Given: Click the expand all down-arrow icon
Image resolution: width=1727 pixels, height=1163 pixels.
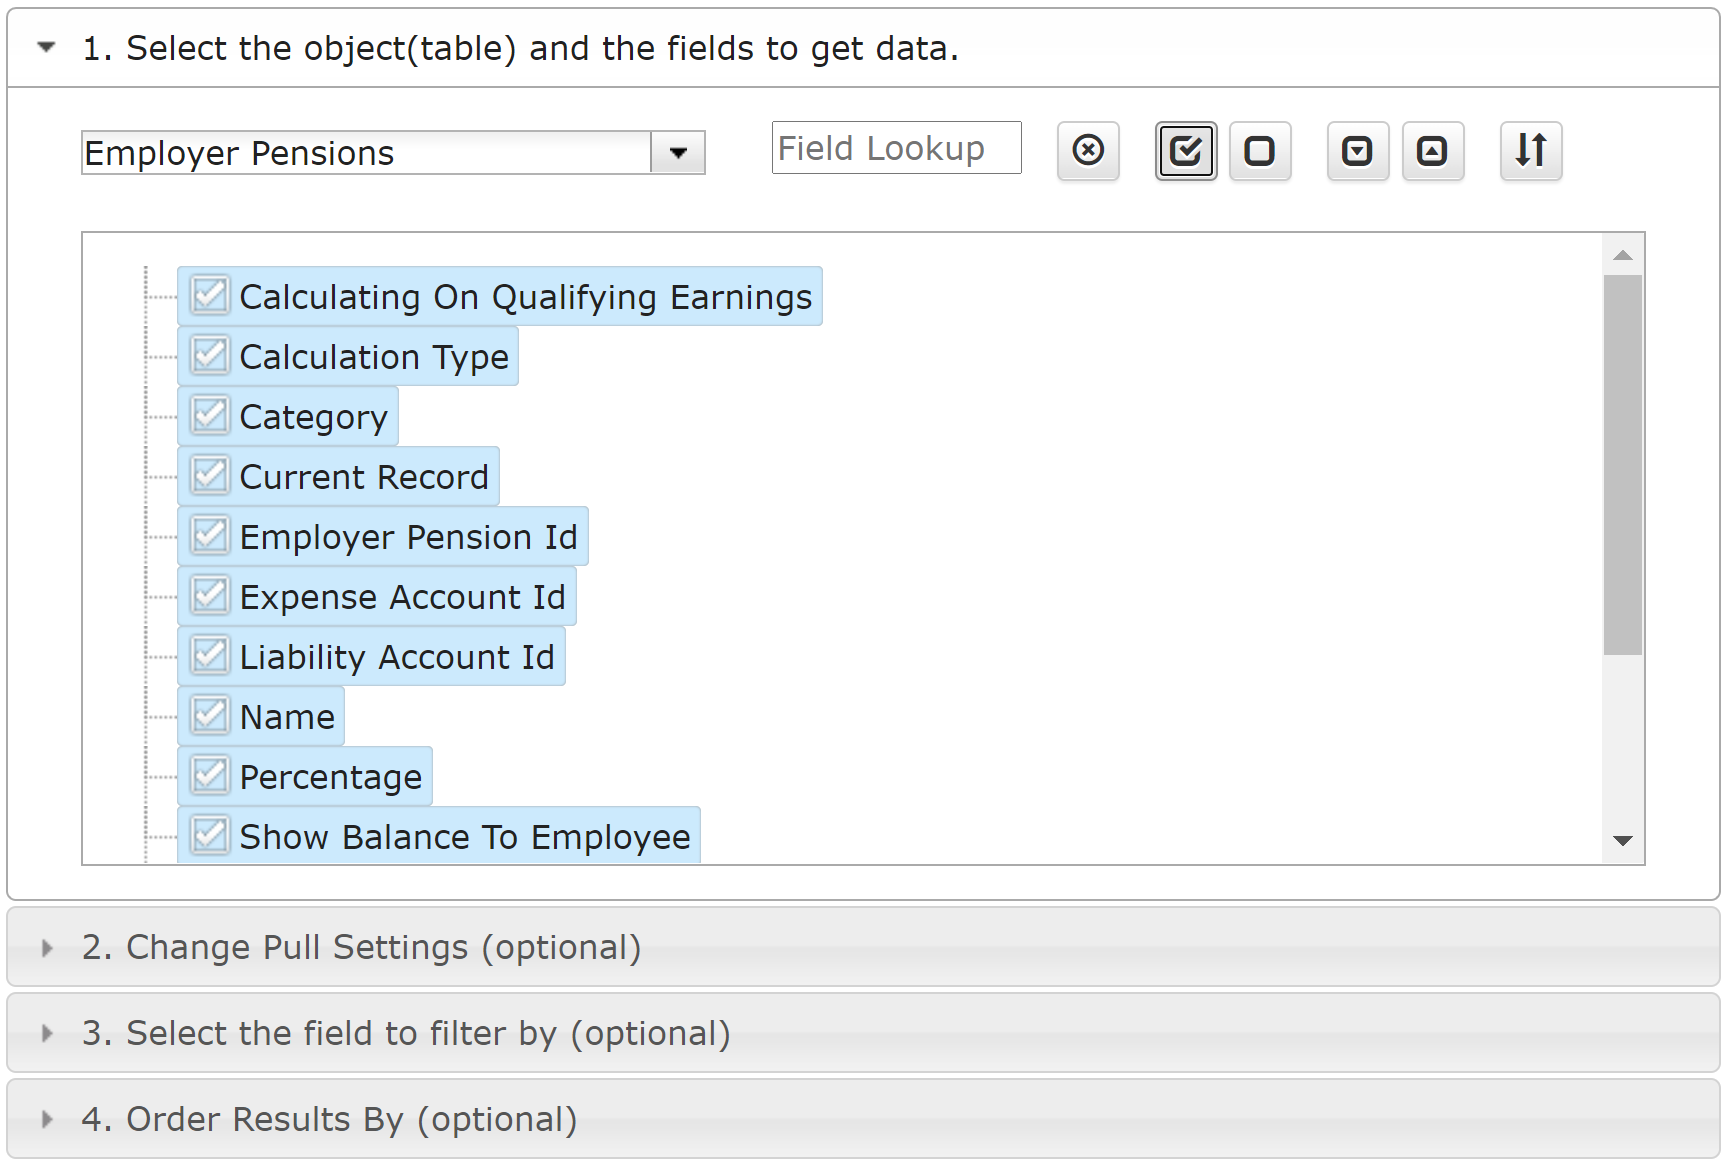Looking at the screenshot, I should (1358, 151).
